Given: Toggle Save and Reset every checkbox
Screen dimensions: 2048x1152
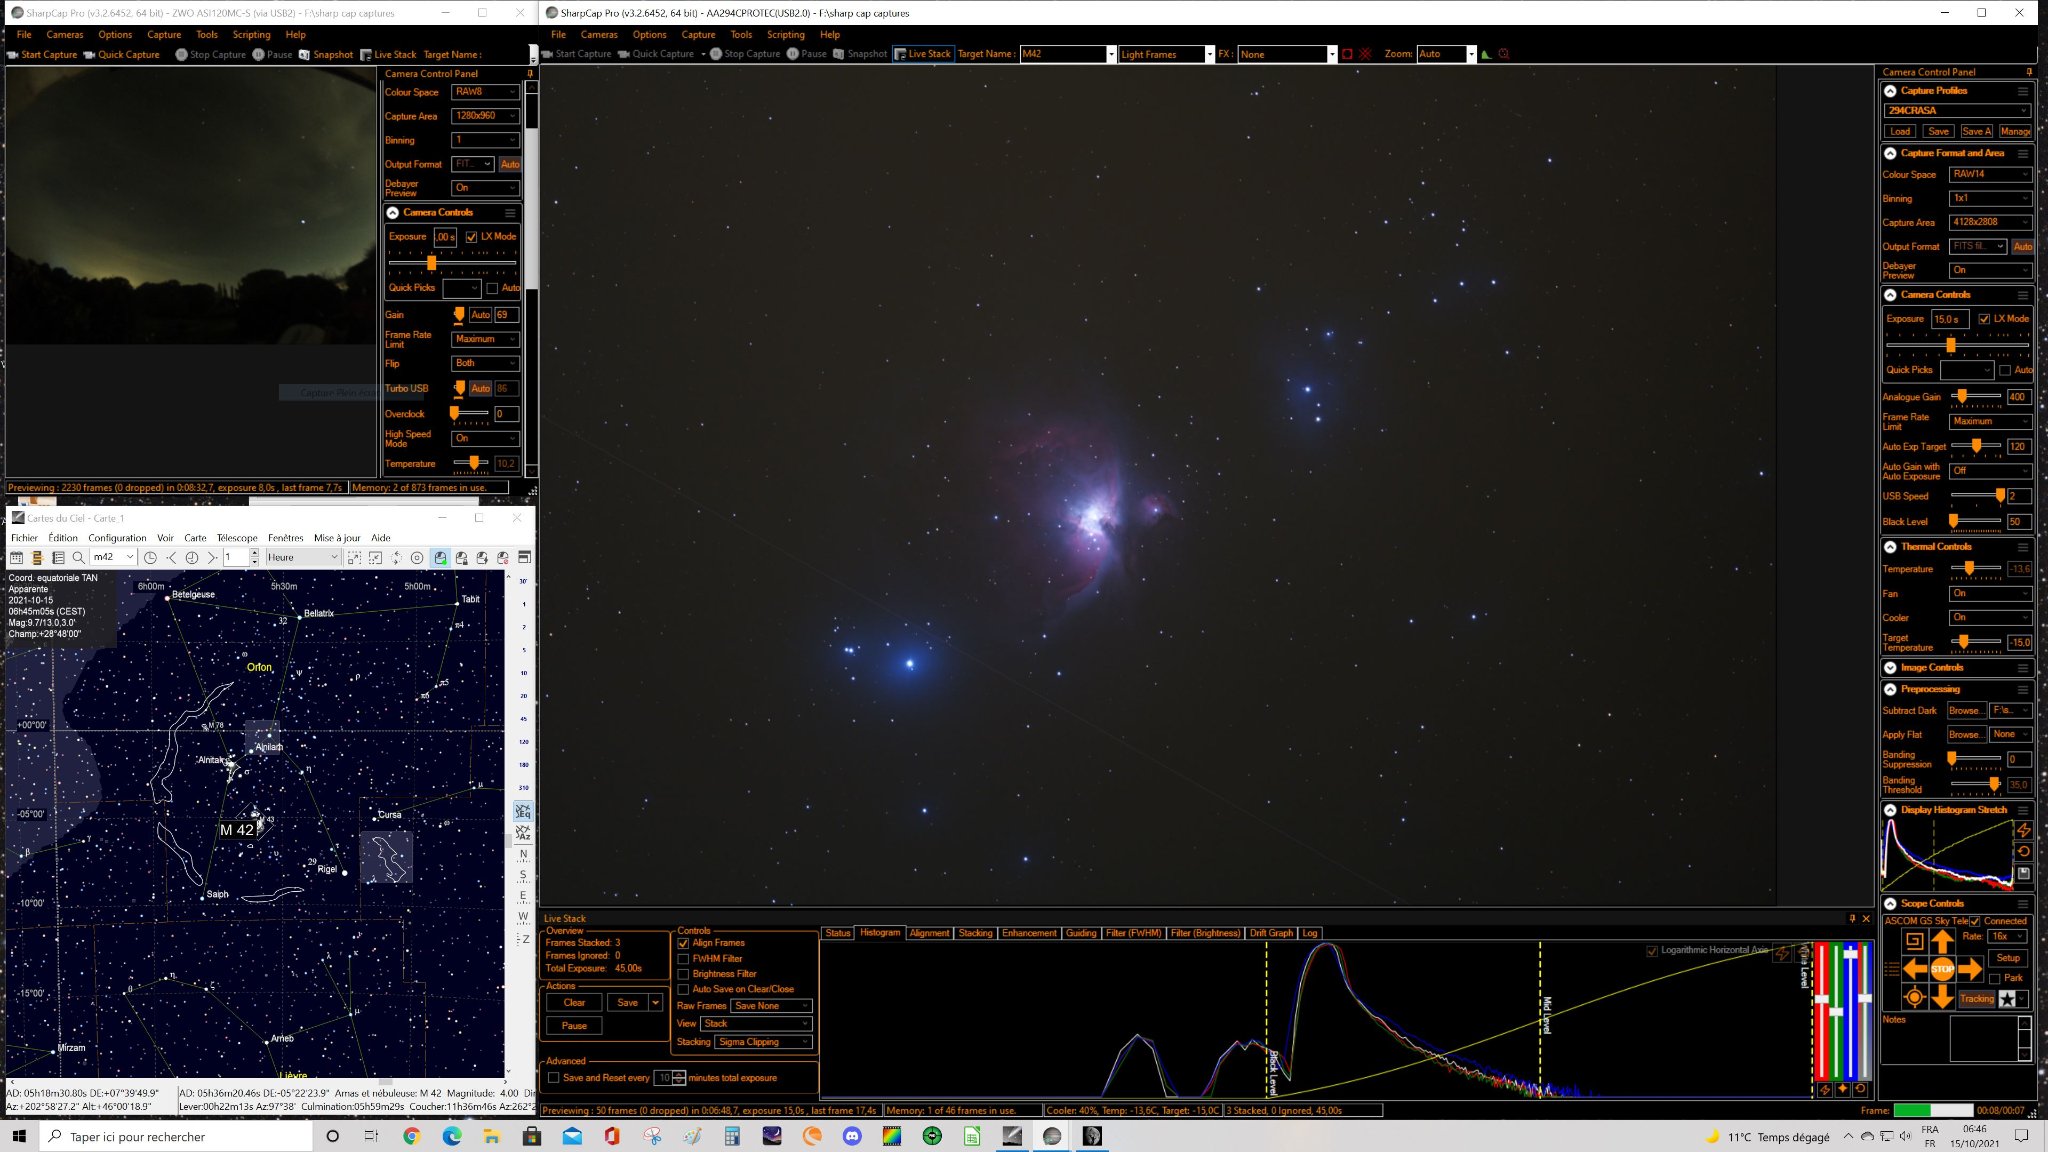Looking at the screenshot, I should point(553,1078).
